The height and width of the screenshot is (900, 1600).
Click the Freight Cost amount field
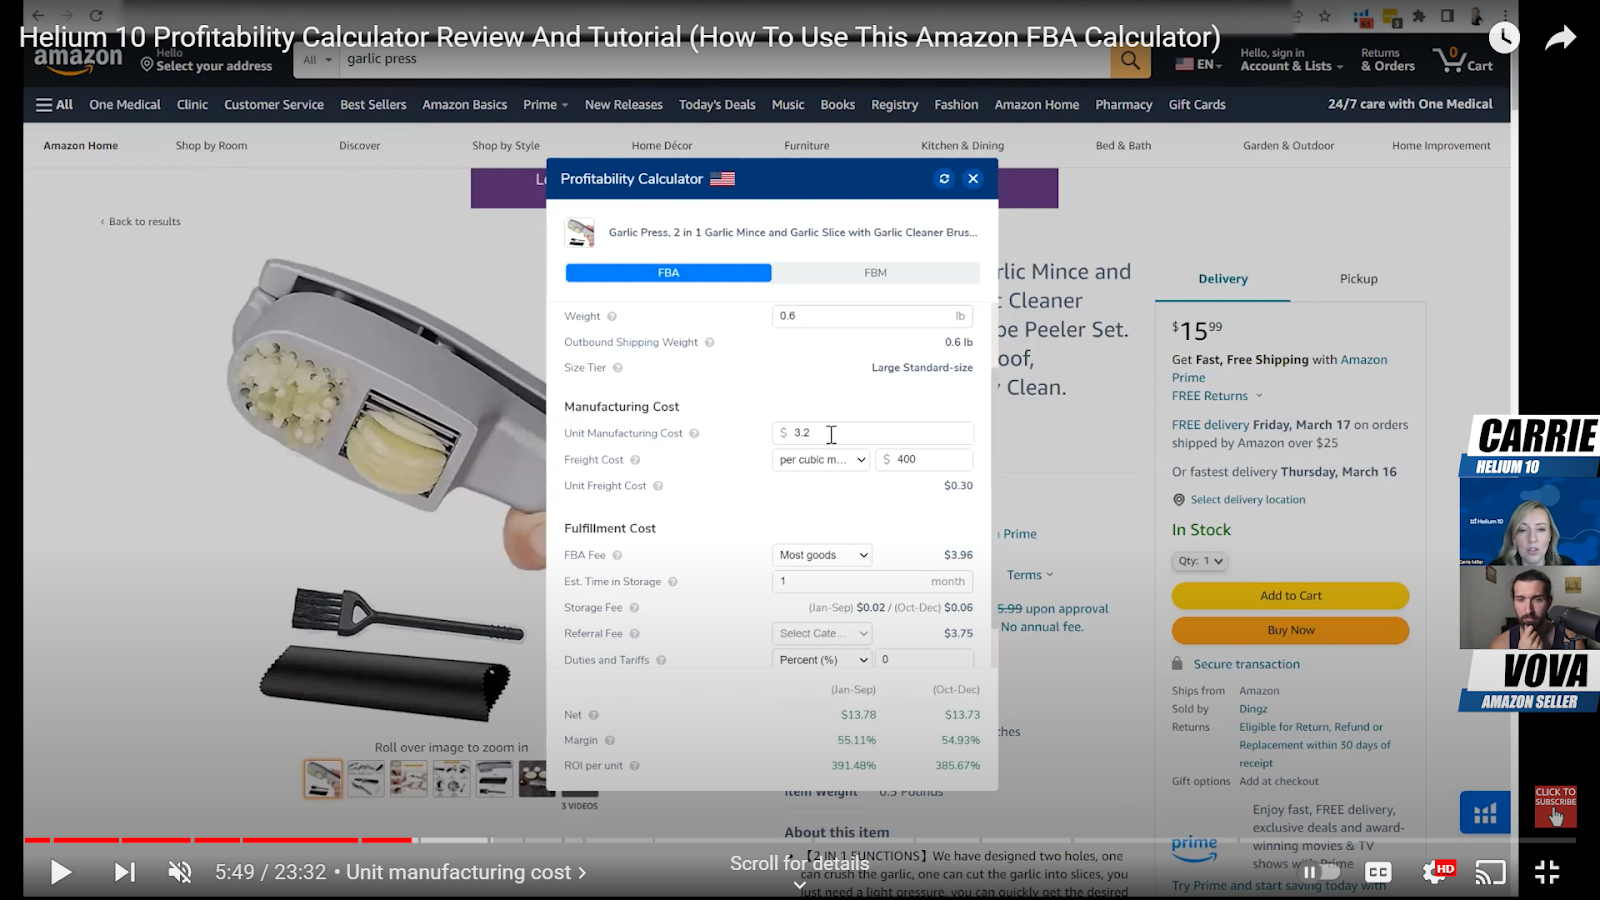pyautogui.click(x=924, y=460)
